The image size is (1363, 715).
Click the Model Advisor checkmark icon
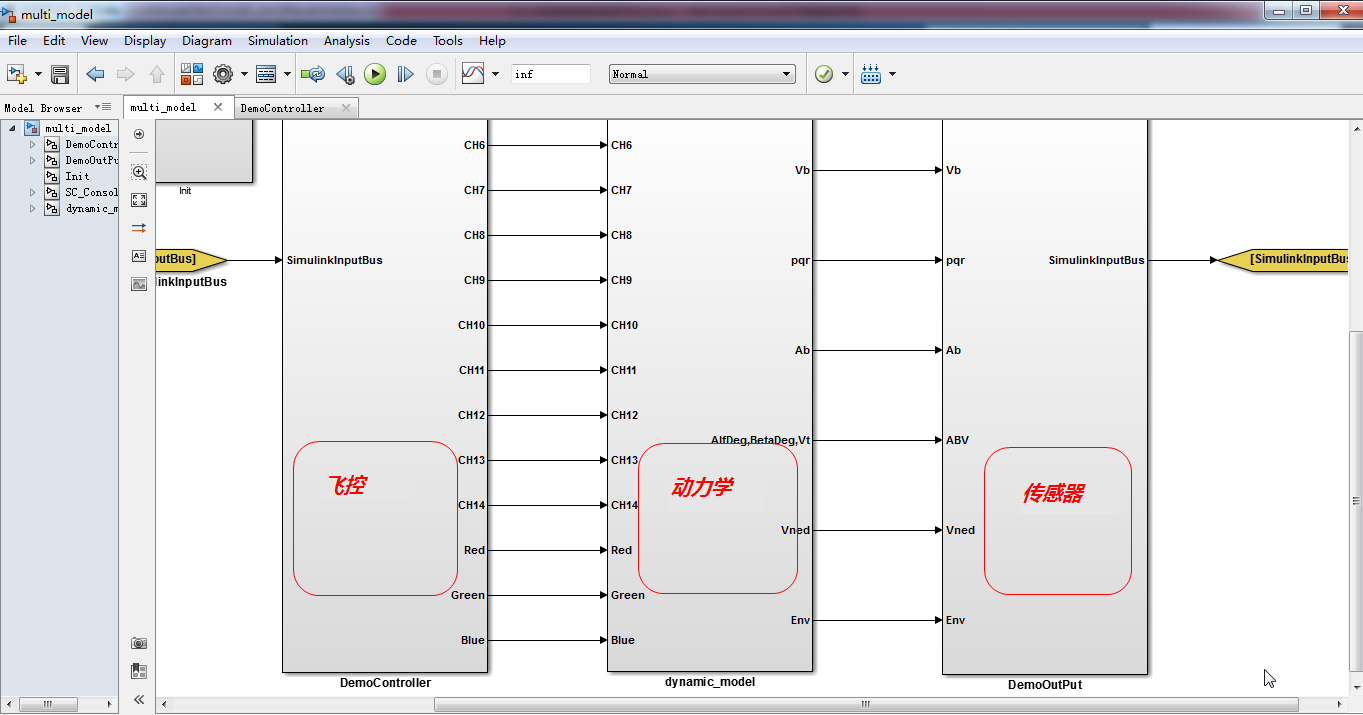pos(824,74)
